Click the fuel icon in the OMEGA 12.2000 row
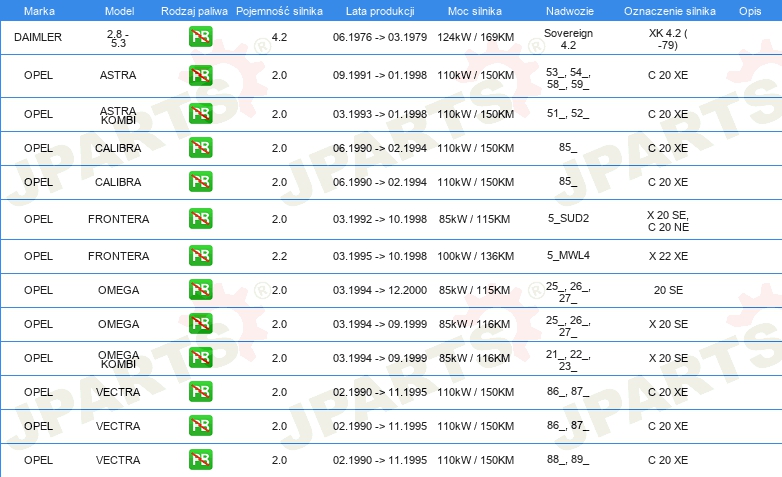This screenshot has width=782, height=477. pyautogui.click(x=200, y=290)
